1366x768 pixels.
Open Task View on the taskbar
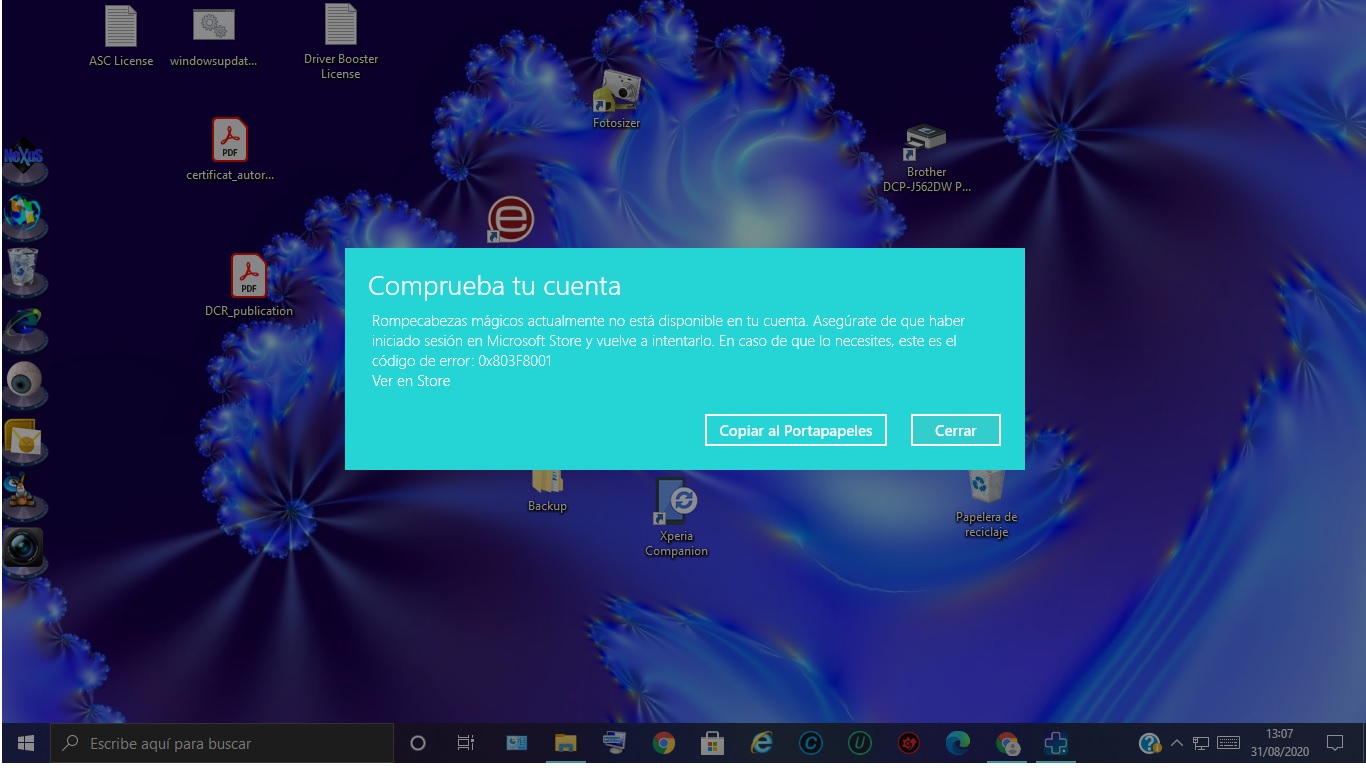pos(466,743)
